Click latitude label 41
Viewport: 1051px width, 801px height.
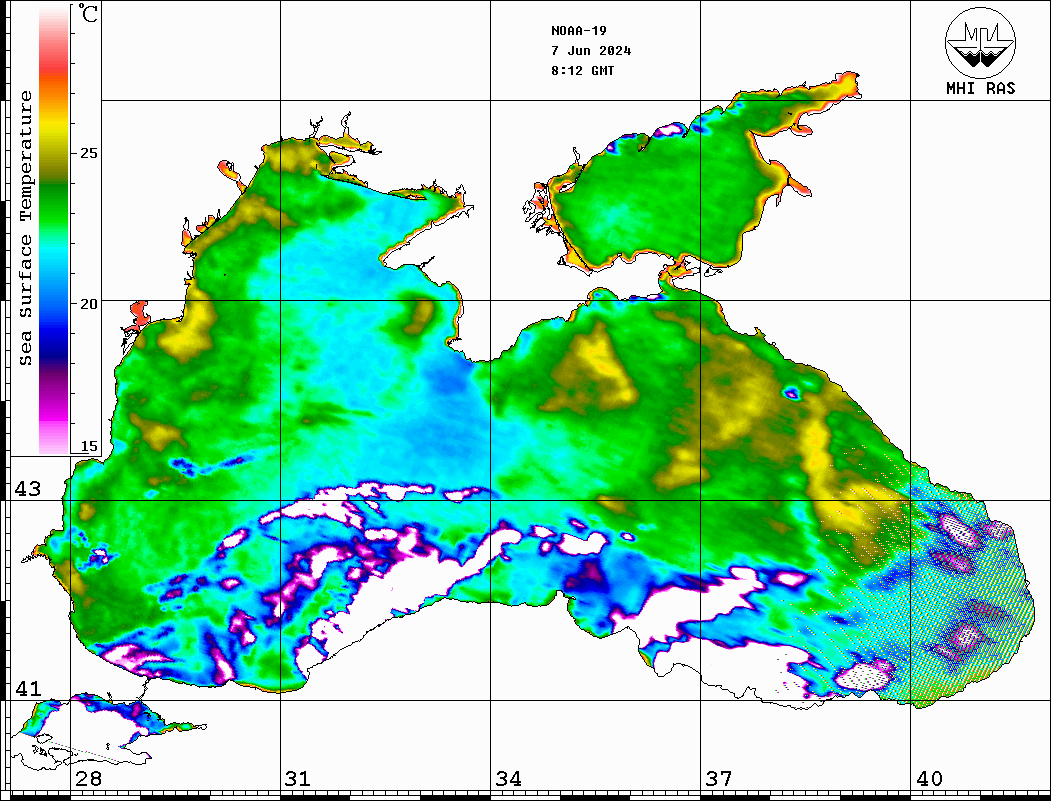point(28,689)
